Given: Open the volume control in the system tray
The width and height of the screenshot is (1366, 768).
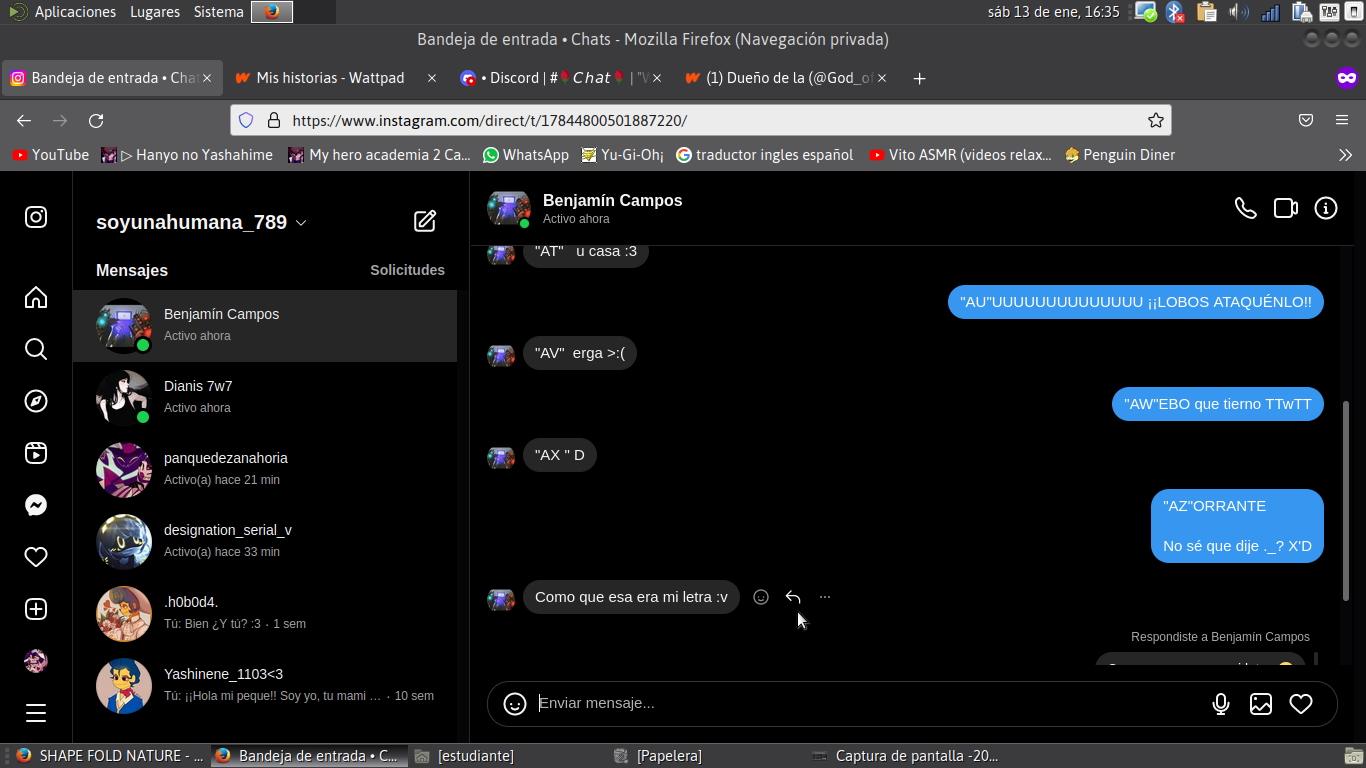Looking at the screenshot, I should tap(1238, 12).
